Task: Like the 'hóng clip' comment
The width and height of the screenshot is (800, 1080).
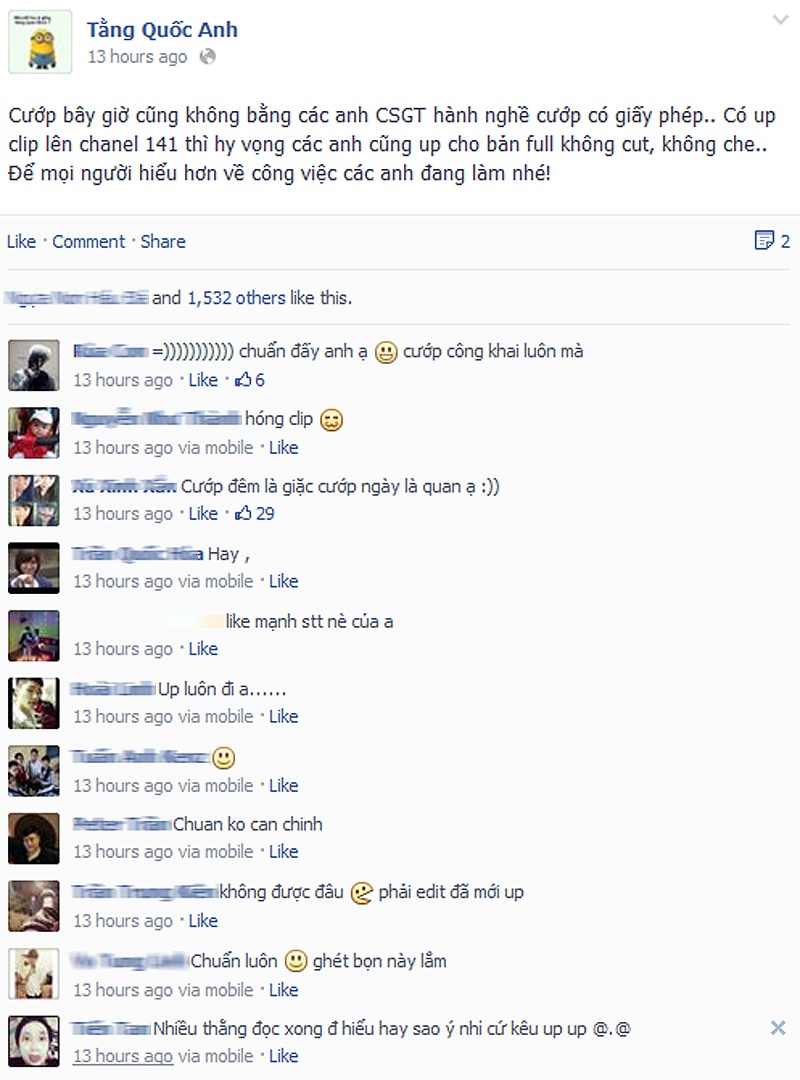Action: tap(283, 448)
